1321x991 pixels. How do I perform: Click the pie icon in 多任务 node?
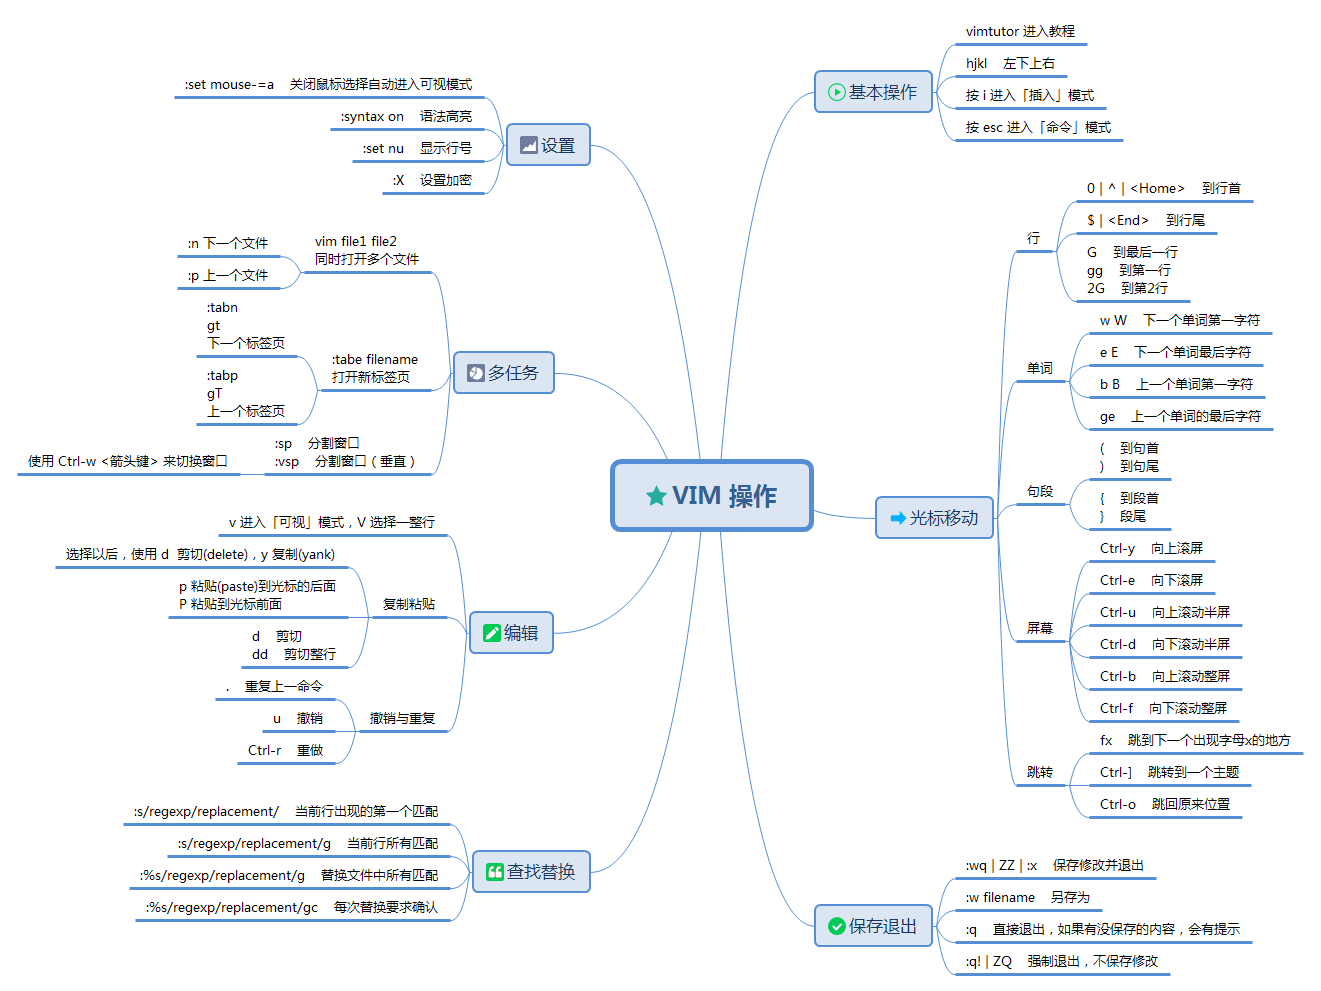pos(476,373)
